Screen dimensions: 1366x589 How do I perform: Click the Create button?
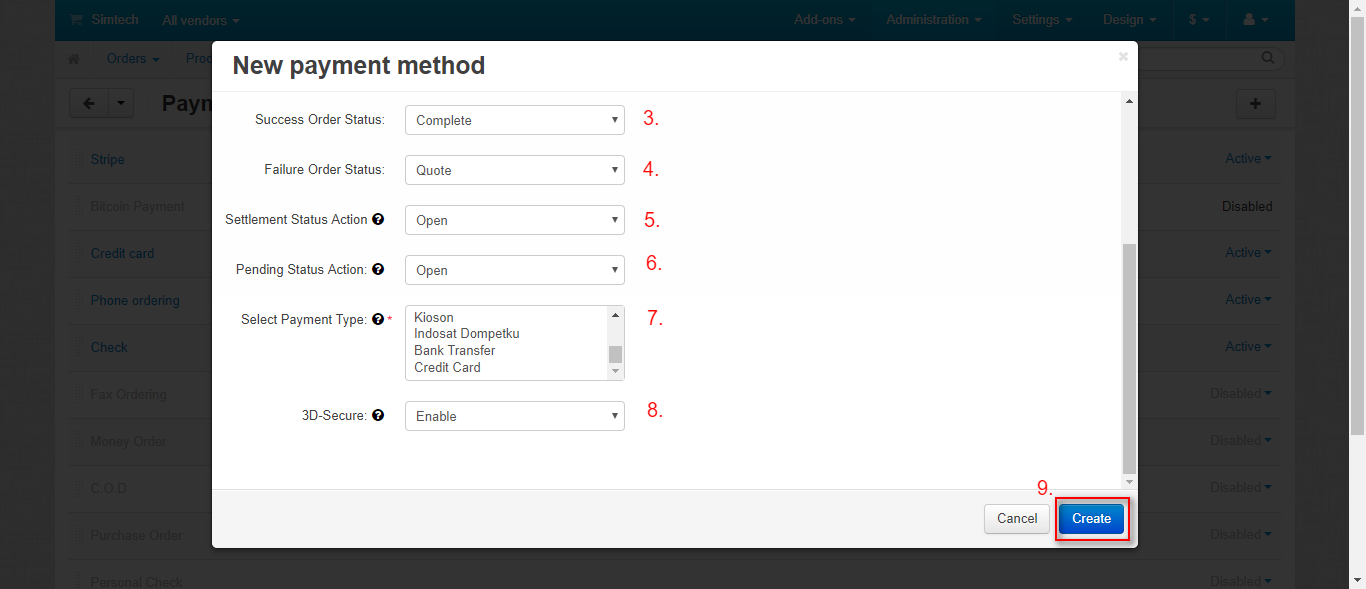[1091, 518]
